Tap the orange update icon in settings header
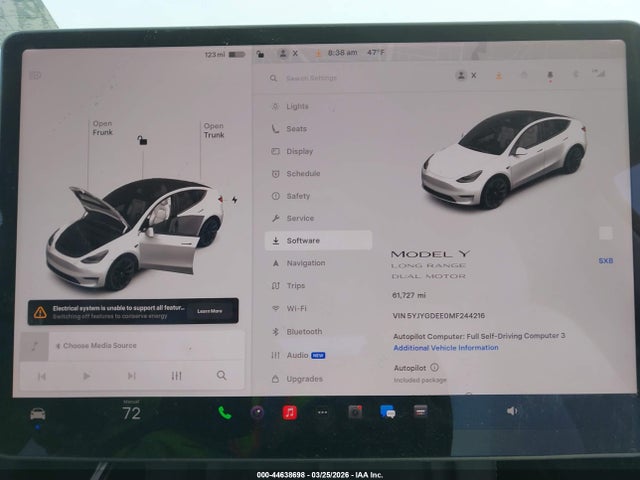 tap(499, 76)
